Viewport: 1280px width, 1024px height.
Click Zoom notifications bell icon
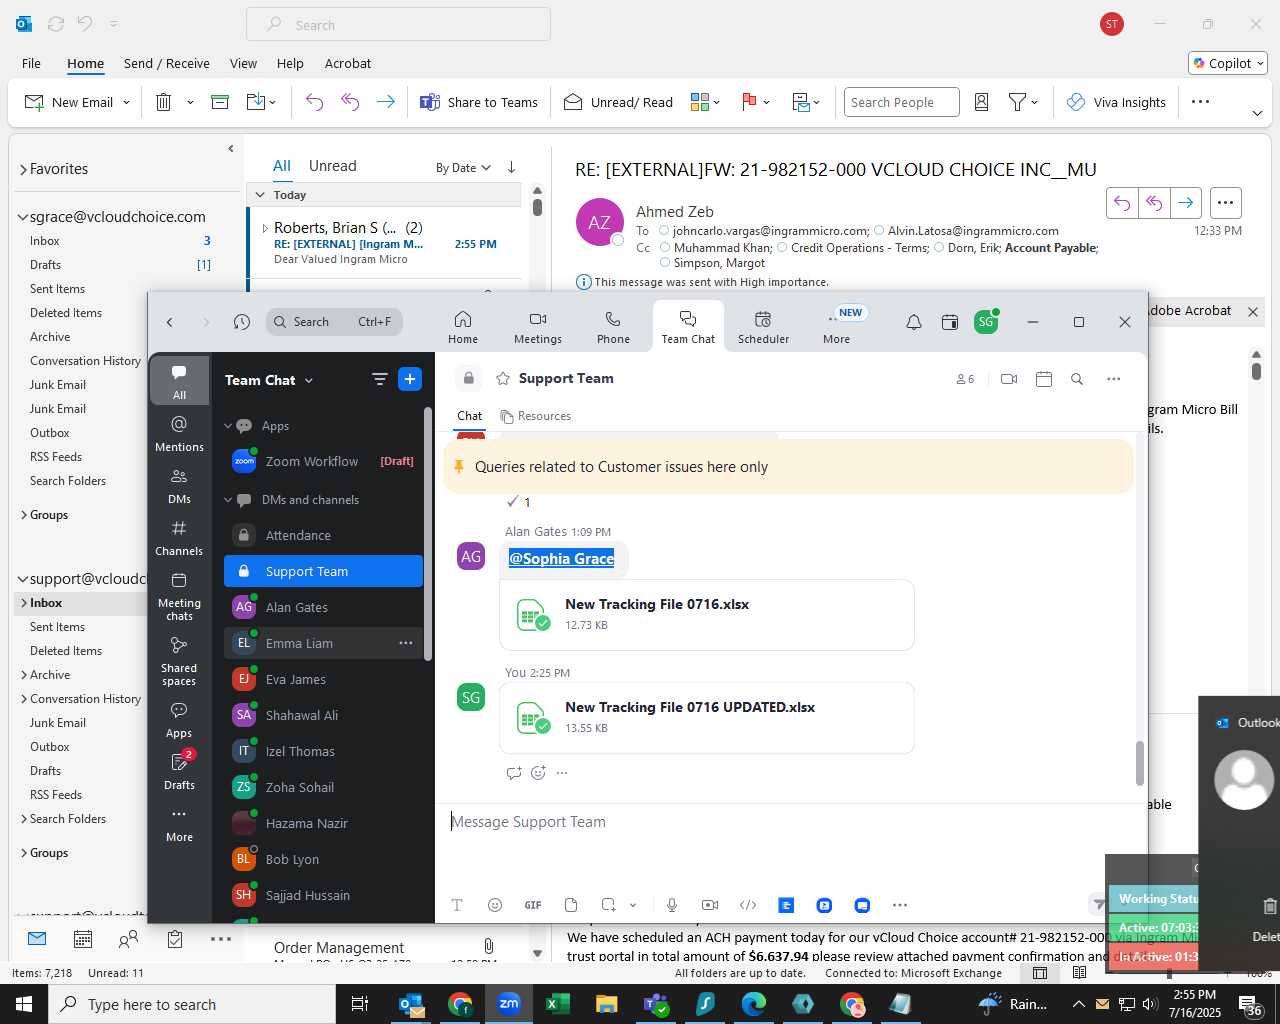click(914, 322)
